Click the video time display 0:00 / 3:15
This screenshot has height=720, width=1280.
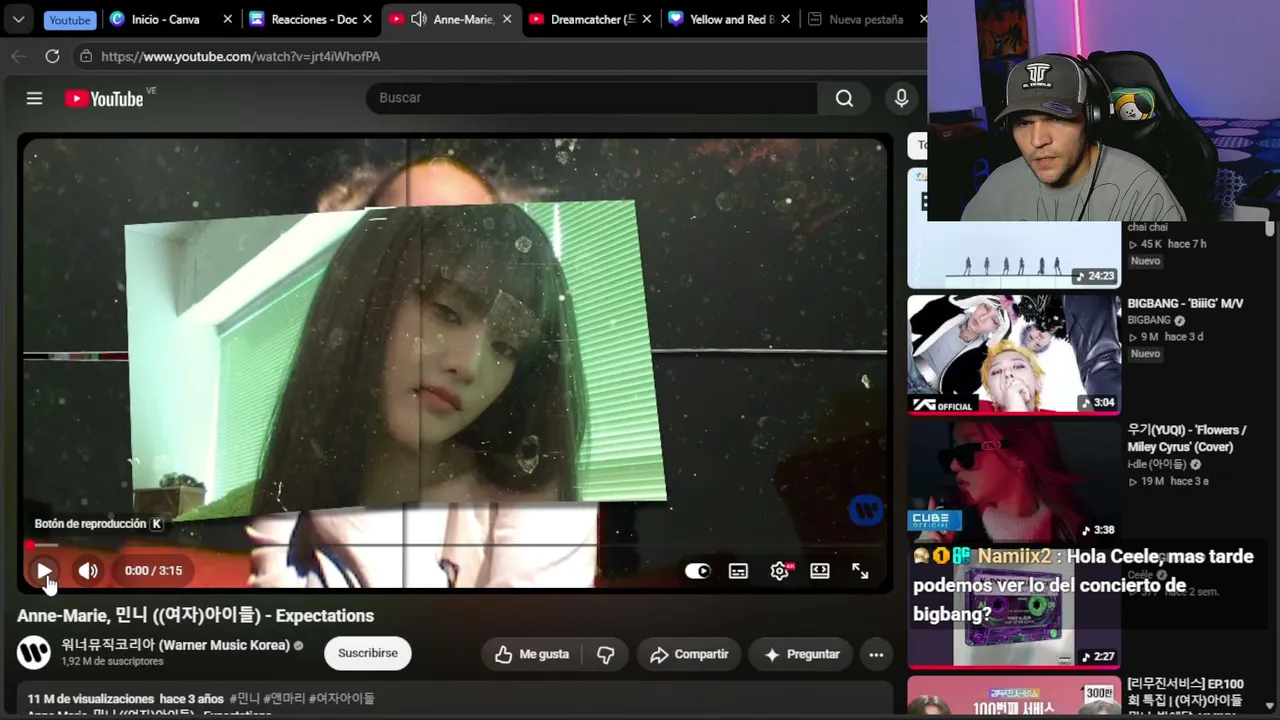click(x=153, y=571)
